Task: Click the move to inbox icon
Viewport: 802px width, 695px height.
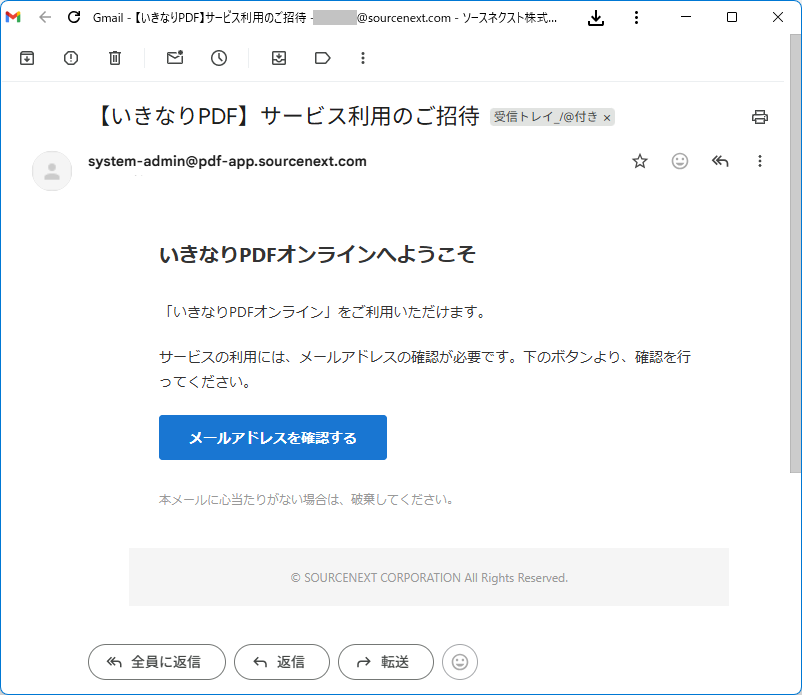Action: (279, 58)
